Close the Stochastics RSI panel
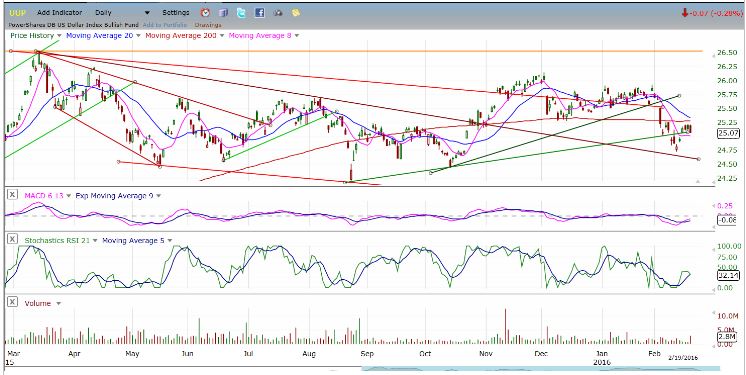746x375 pixels. pyautogui.click(x=13, y=240)
